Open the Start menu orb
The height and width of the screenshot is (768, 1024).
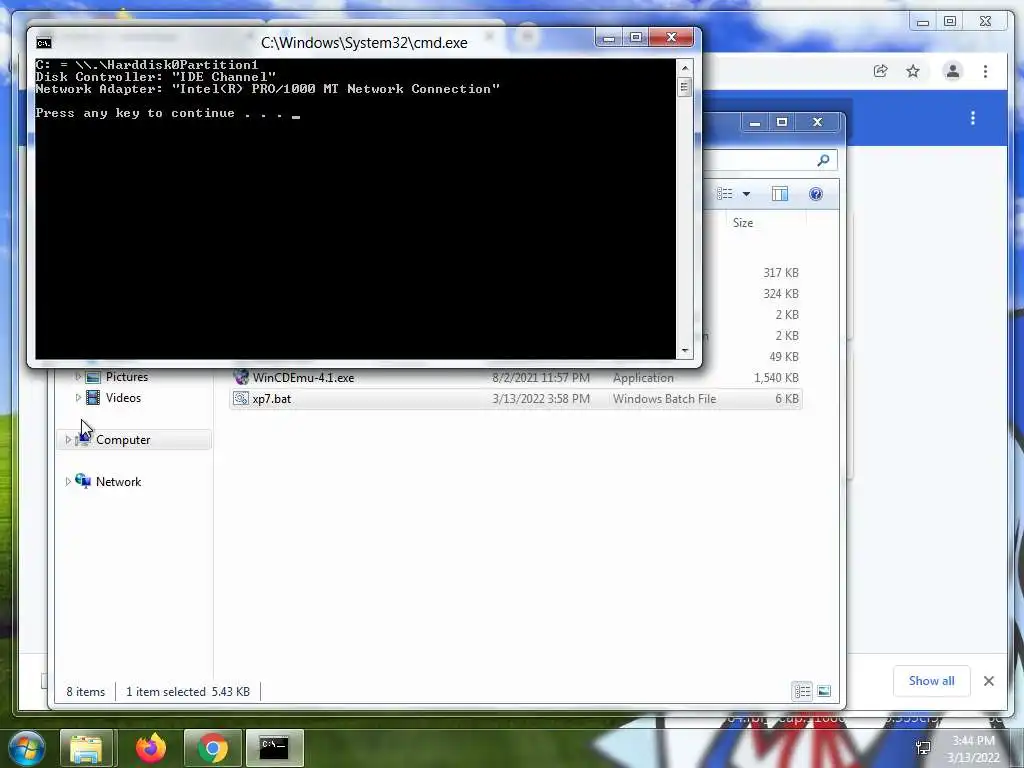click(x=27, y=748)
